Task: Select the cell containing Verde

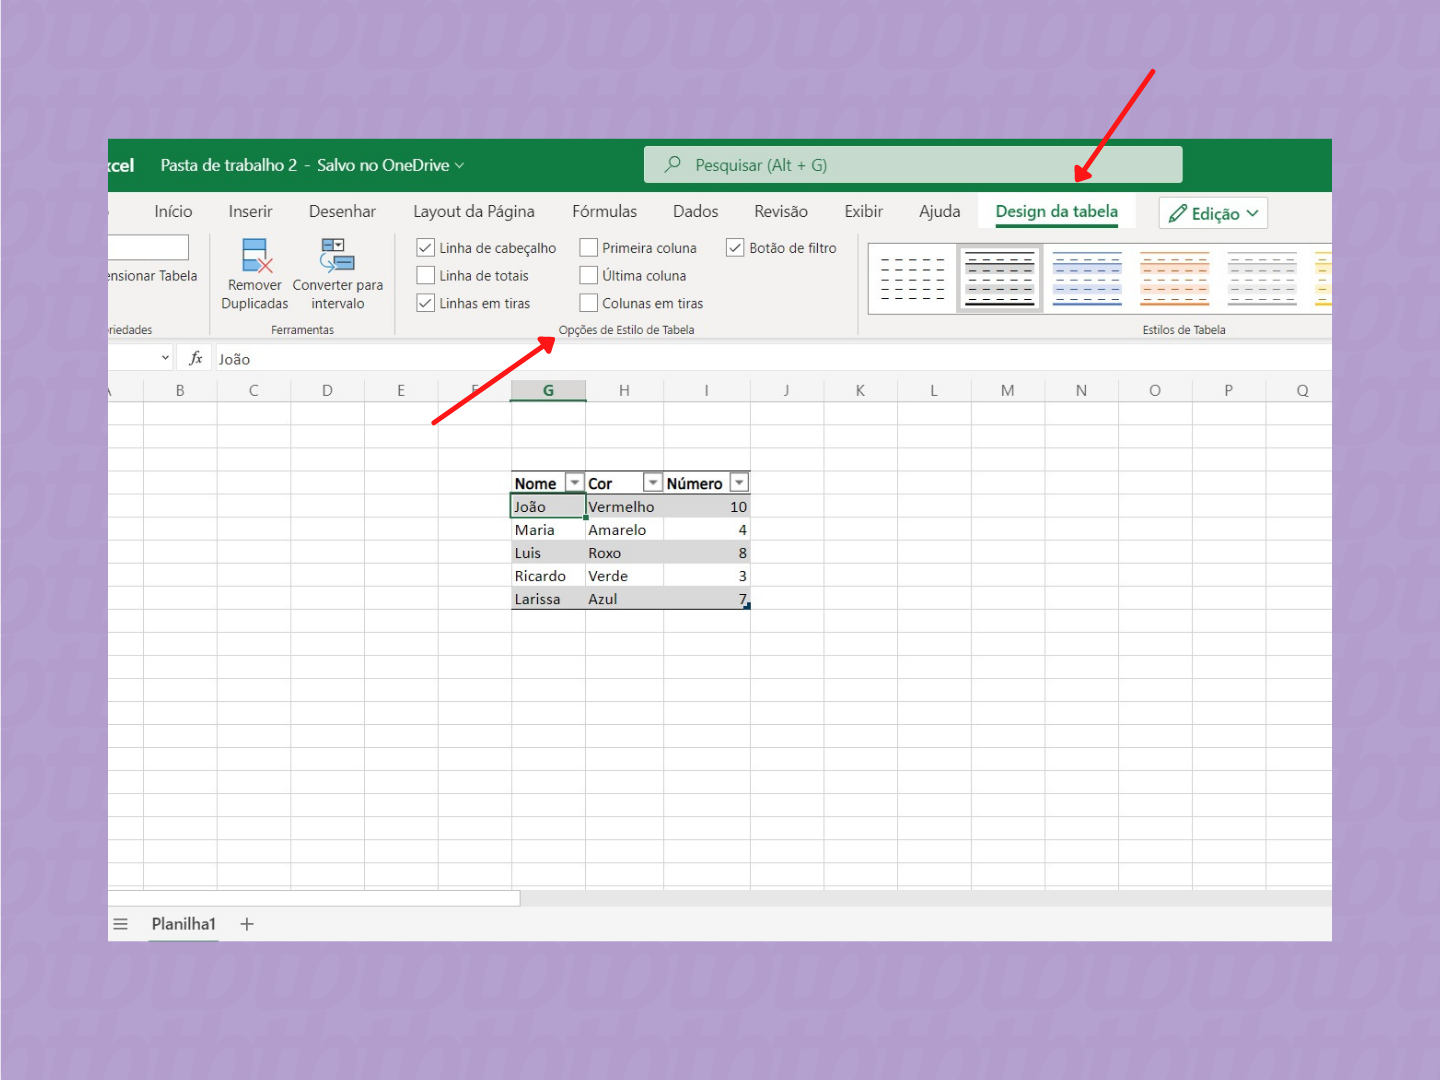Action: (624, 576)
